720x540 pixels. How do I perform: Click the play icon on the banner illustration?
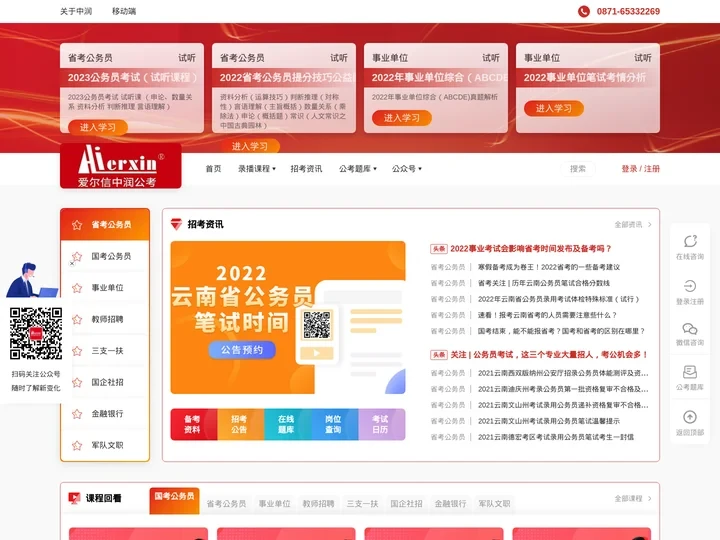[317, 353]
